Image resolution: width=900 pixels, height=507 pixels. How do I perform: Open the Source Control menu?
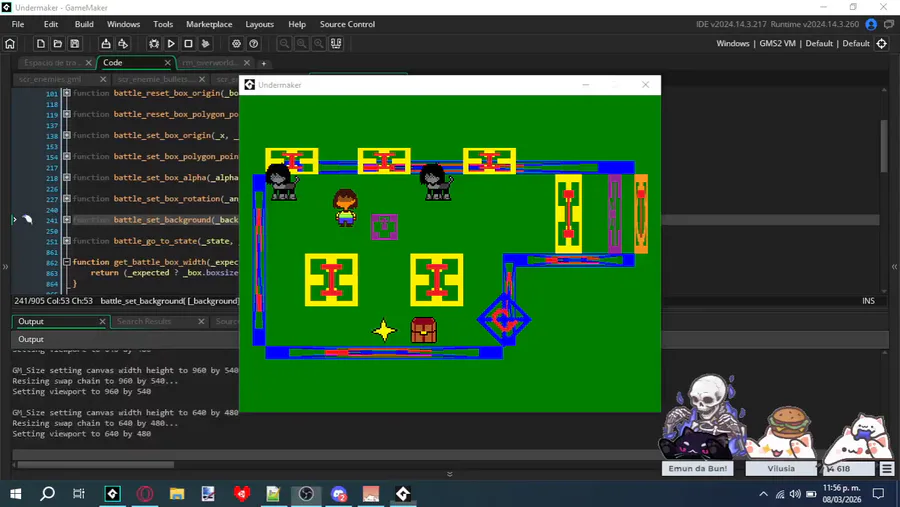(x=347, y=24)
